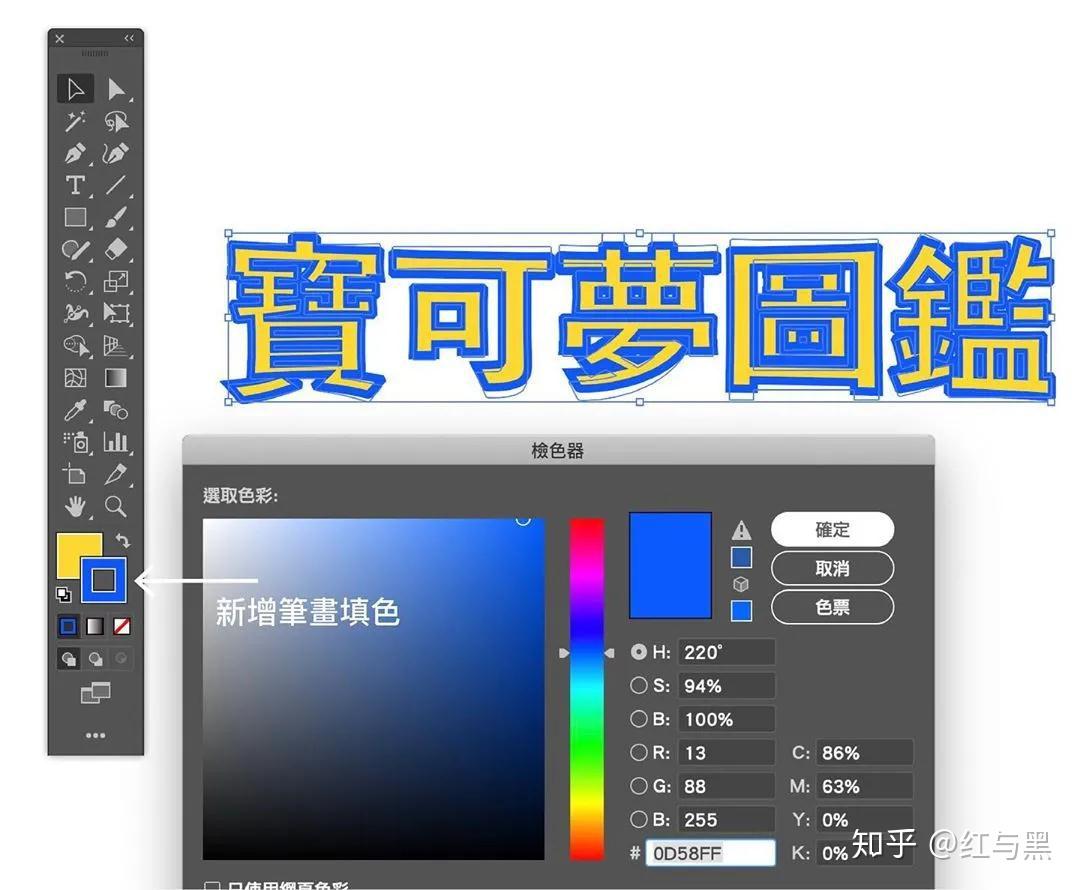Screen dimensions: 1080x890
Task: Click the C field showing 86%
Action: click(864, 752)
